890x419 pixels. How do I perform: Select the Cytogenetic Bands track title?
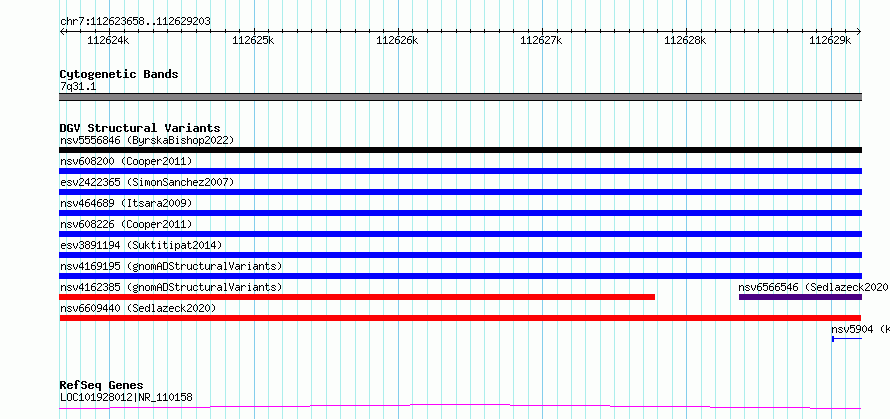pos(119,74)
